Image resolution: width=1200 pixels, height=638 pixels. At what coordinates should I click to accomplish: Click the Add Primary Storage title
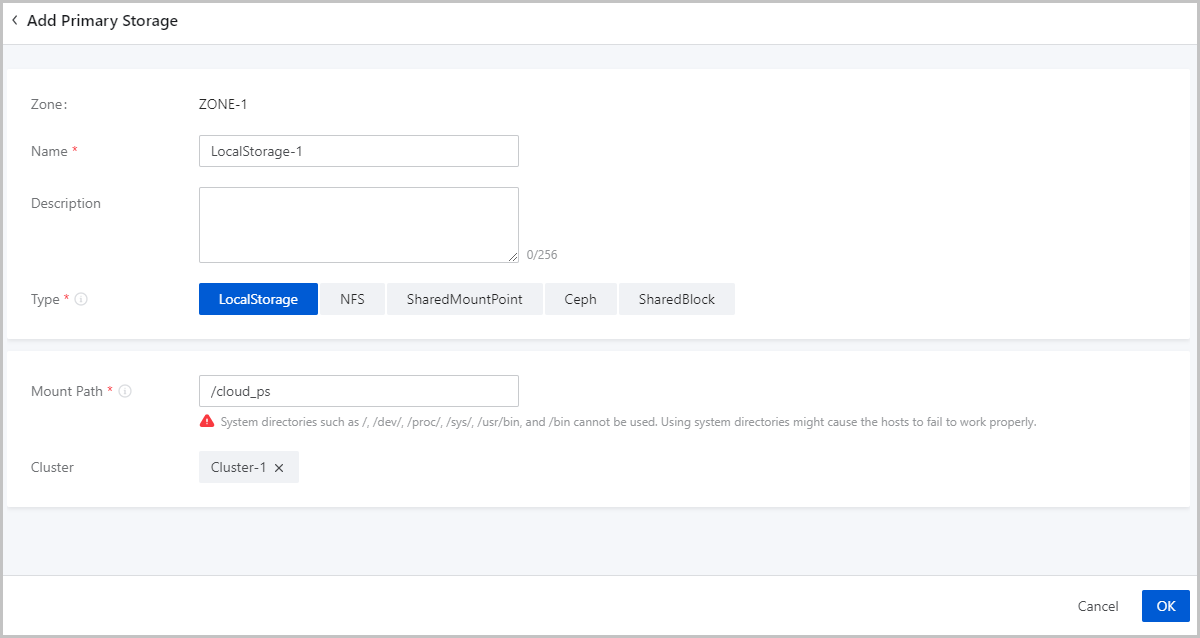coord(102,20)
